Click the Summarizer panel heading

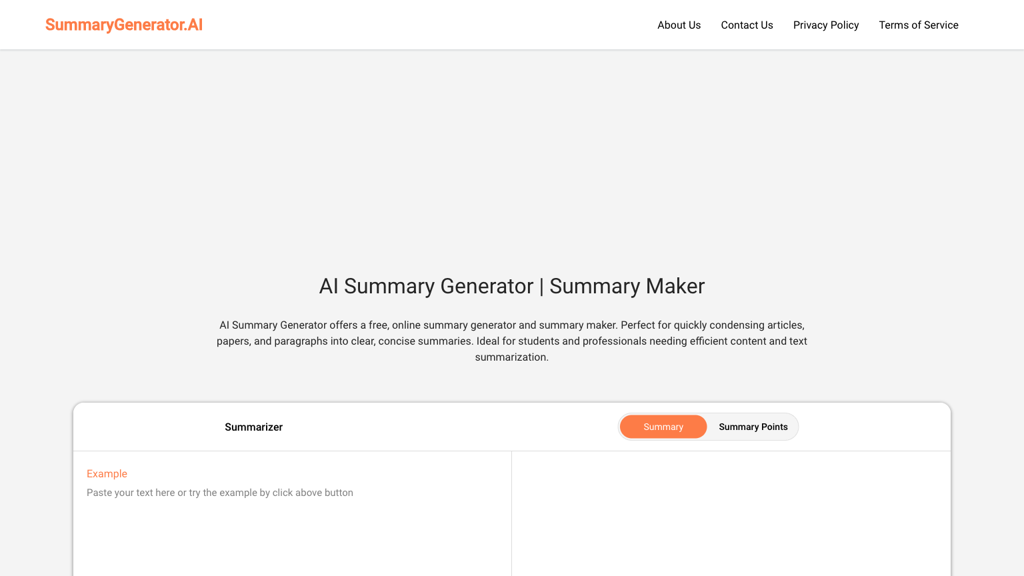253,426
